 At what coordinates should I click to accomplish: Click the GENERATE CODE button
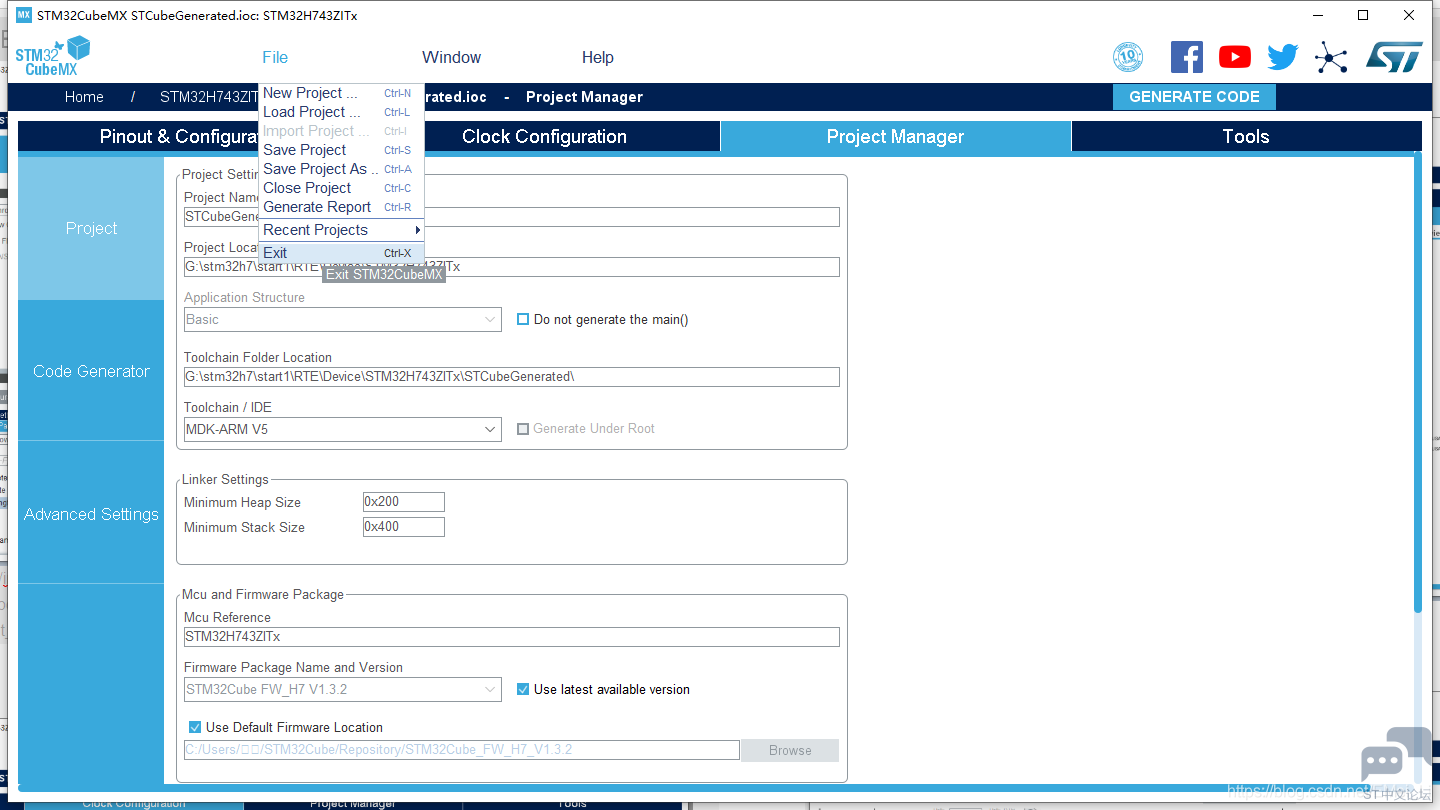click(x=1194, y=97)
